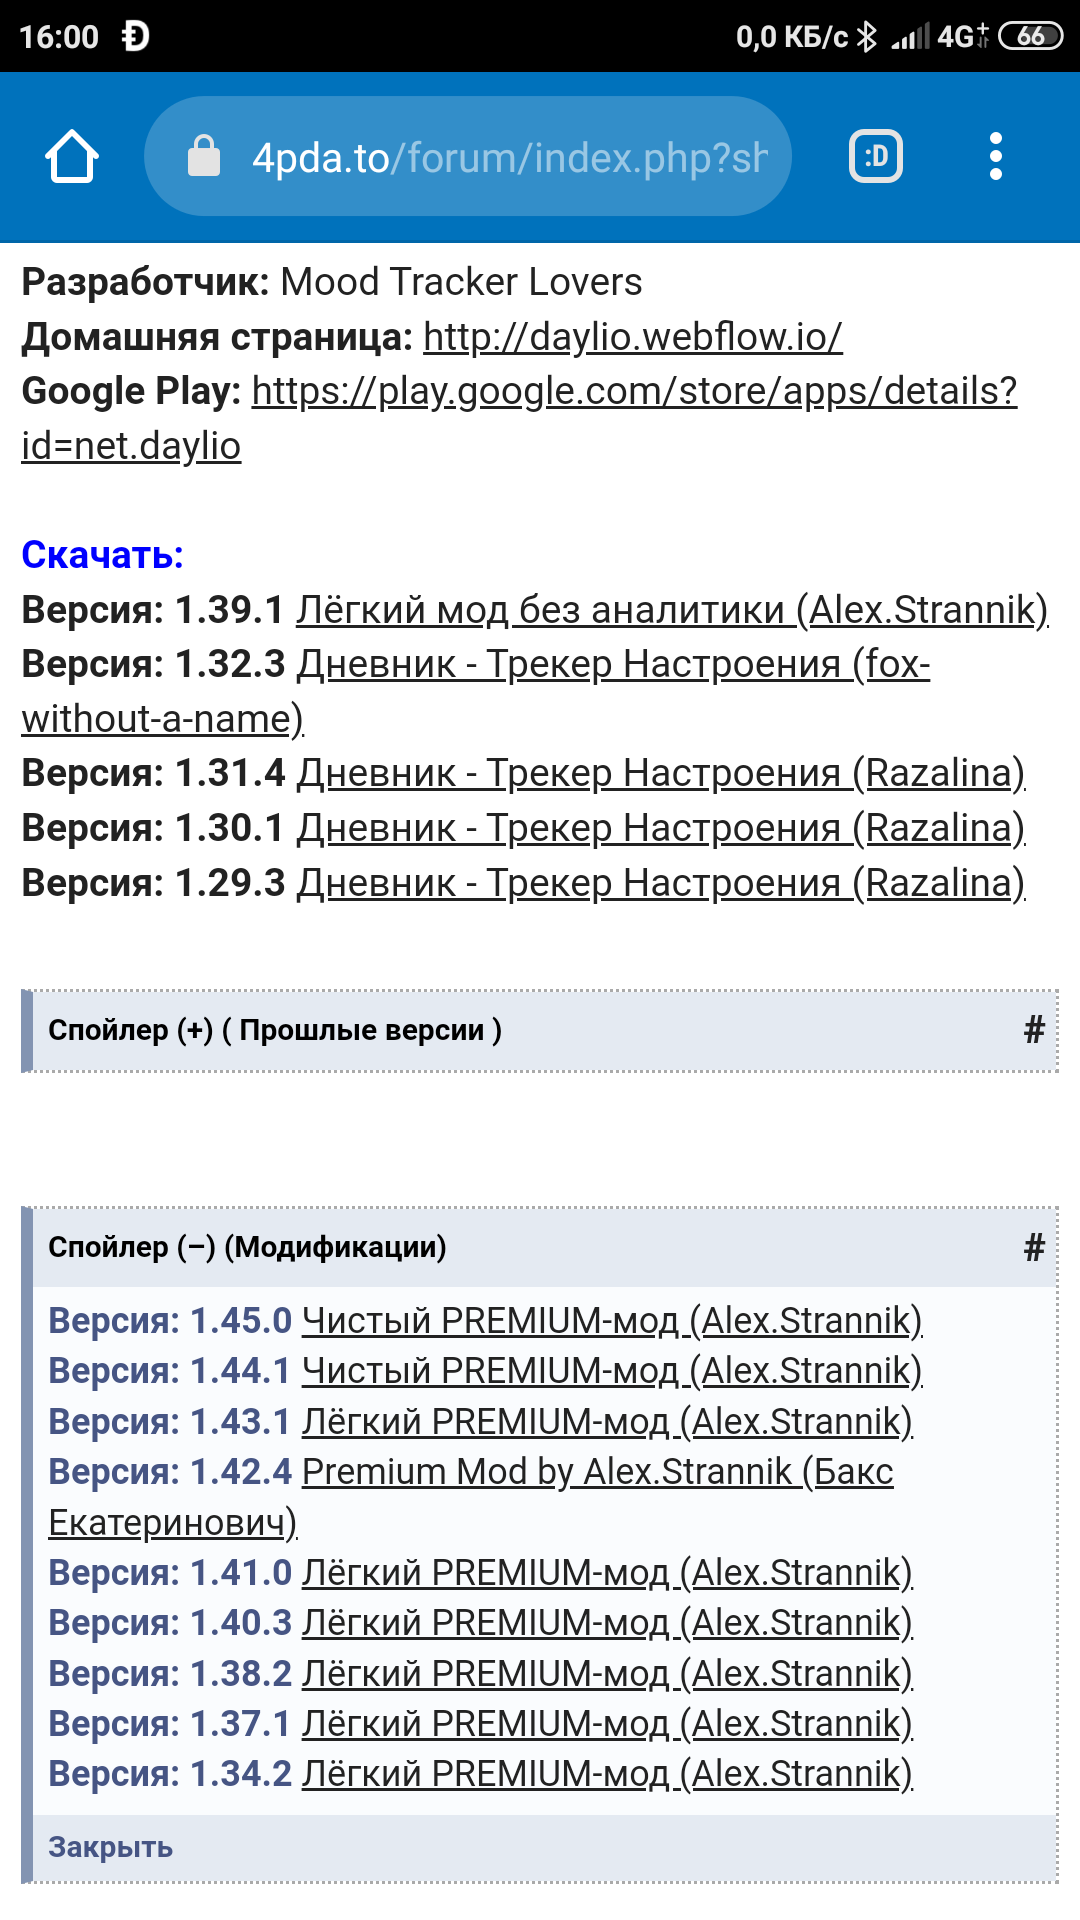Image resolution: width=1080 pixels, height=1920 pixels.
Task: Open version 1.42.4 Premium Mod link
Action: [x=471, y=1497]
